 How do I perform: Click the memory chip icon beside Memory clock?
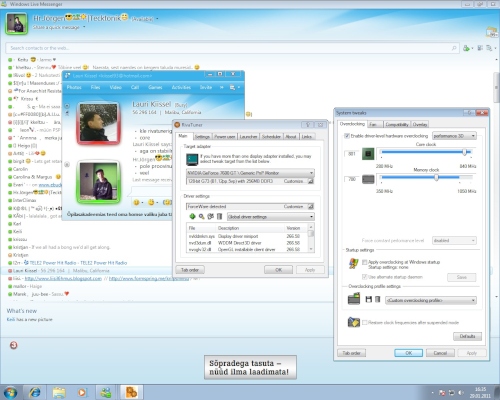[368, 179]
